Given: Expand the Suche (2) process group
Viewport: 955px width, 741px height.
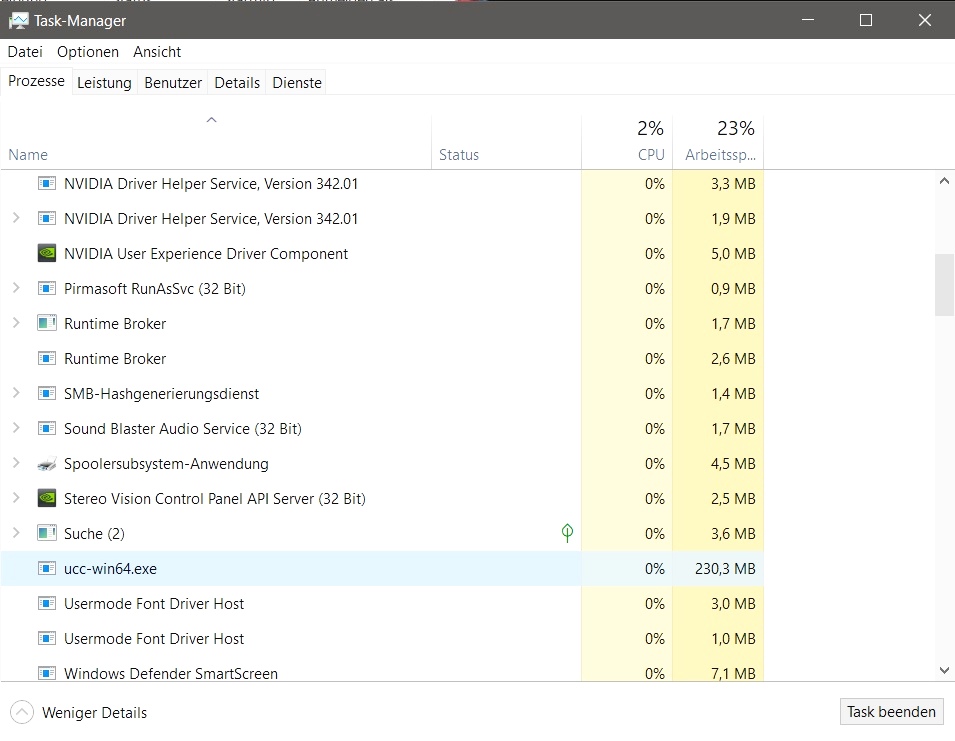Looking at the screenshot, I should coord(16,533).
